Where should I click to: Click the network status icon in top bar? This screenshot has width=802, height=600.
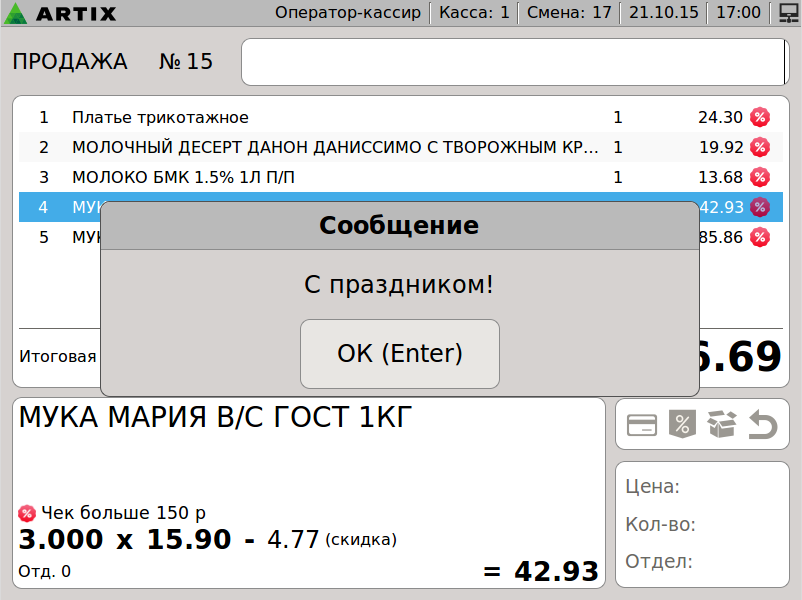click(x=784, y=13)
